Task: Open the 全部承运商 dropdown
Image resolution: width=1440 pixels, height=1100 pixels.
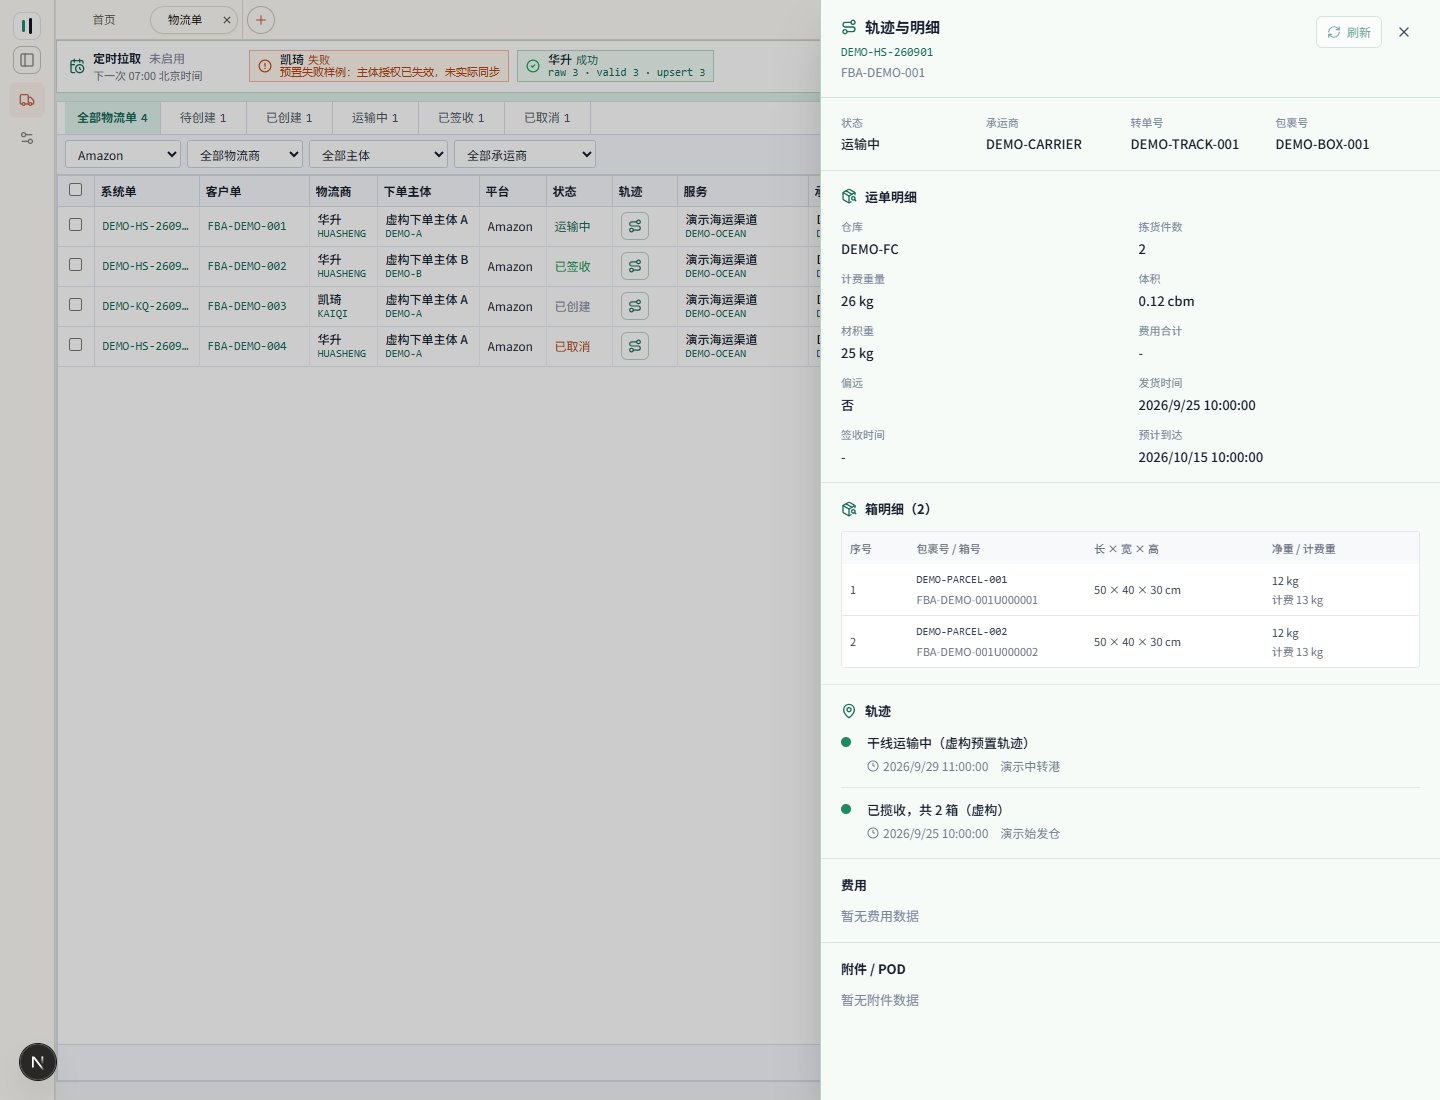Action: click(525, 155)
